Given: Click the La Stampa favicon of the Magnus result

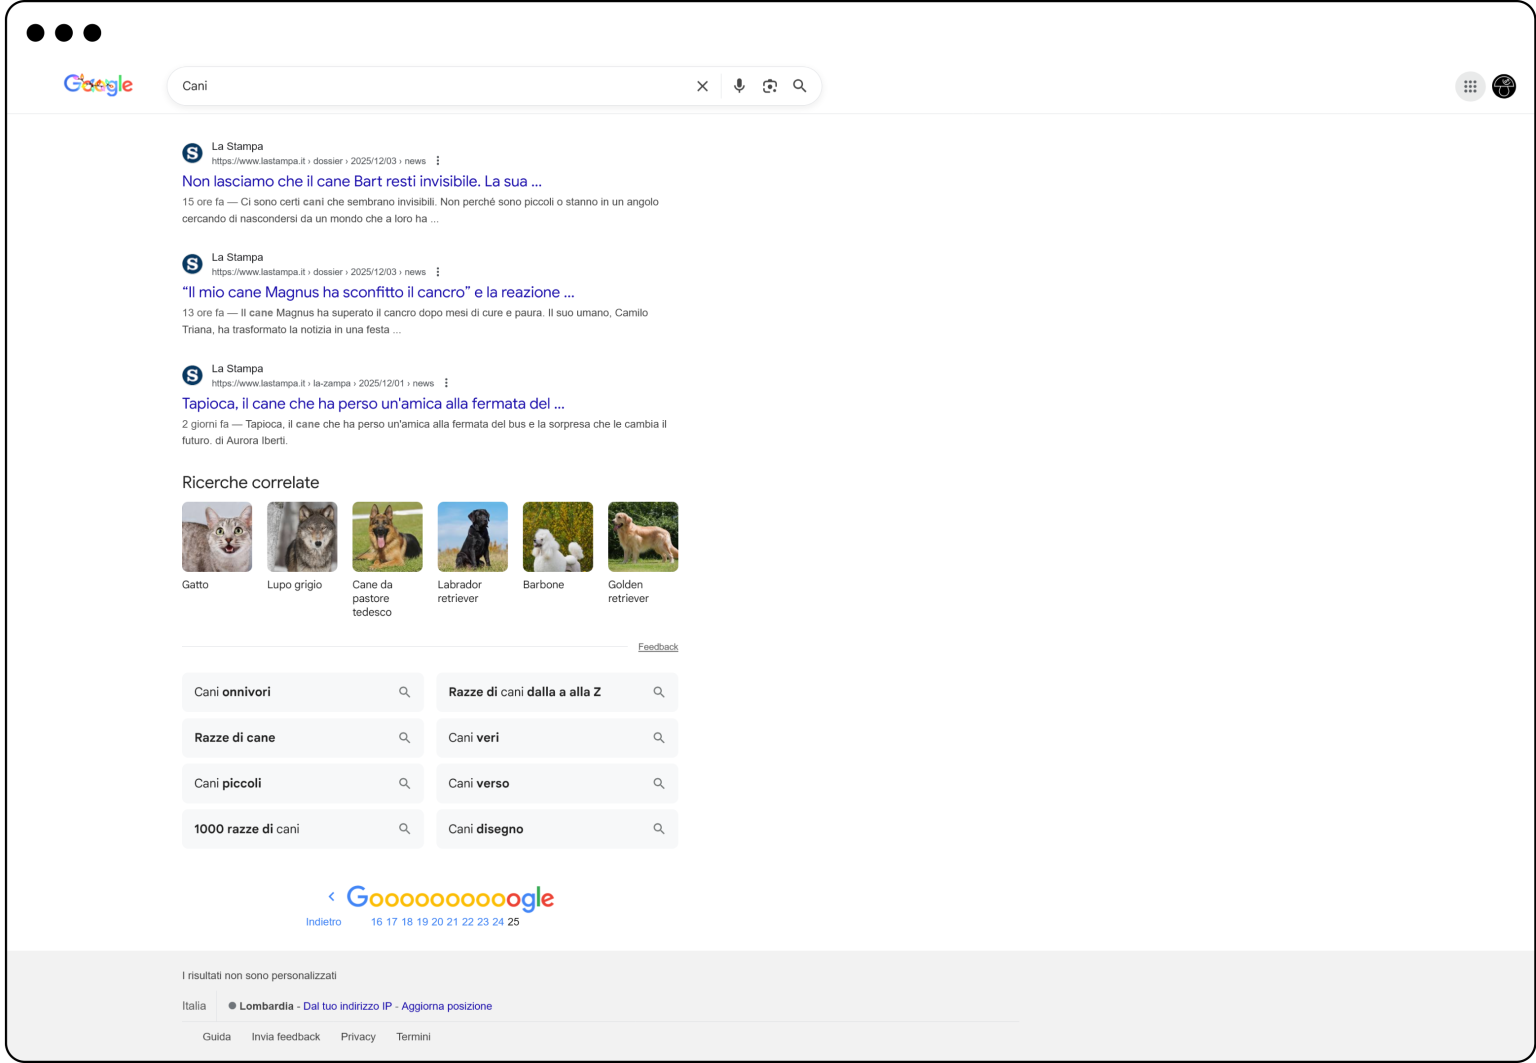Looking at the screenshot, I should click(192, 264).
